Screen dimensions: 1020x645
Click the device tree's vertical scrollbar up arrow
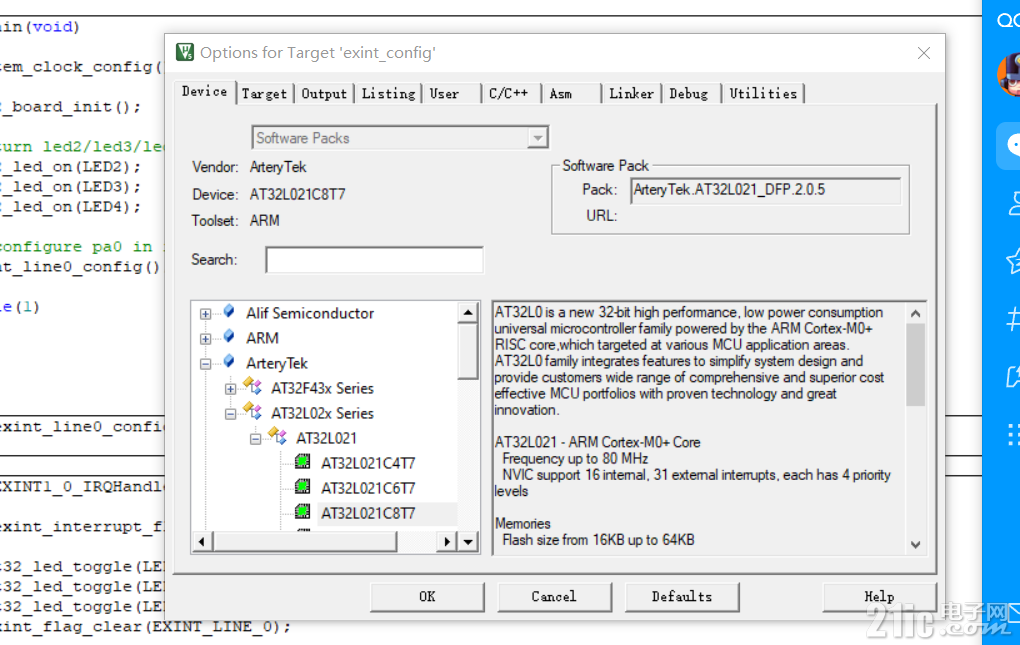tap(468, 313)
